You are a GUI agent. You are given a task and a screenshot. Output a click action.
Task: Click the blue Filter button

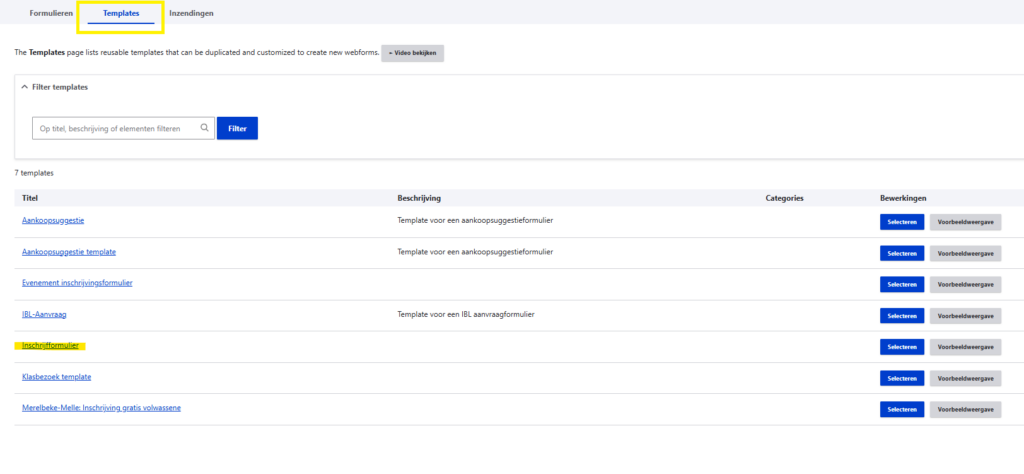tap(237, 128)
